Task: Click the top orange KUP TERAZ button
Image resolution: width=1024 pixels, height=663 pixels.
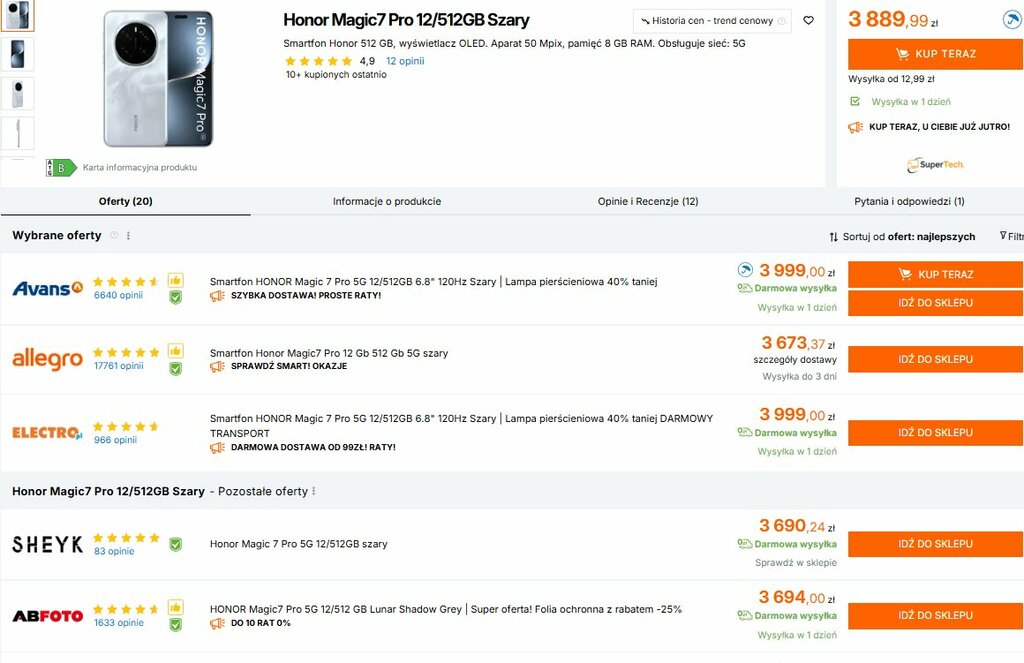Action: [x=935, y=54]
